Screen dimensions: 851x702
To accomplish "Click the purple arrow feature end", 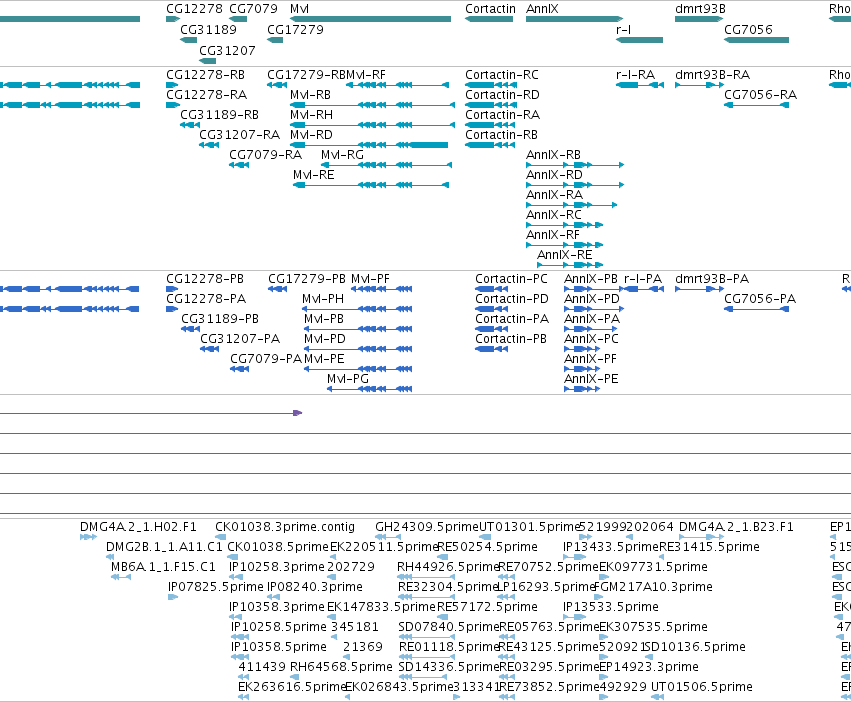I will coord(297,413).
